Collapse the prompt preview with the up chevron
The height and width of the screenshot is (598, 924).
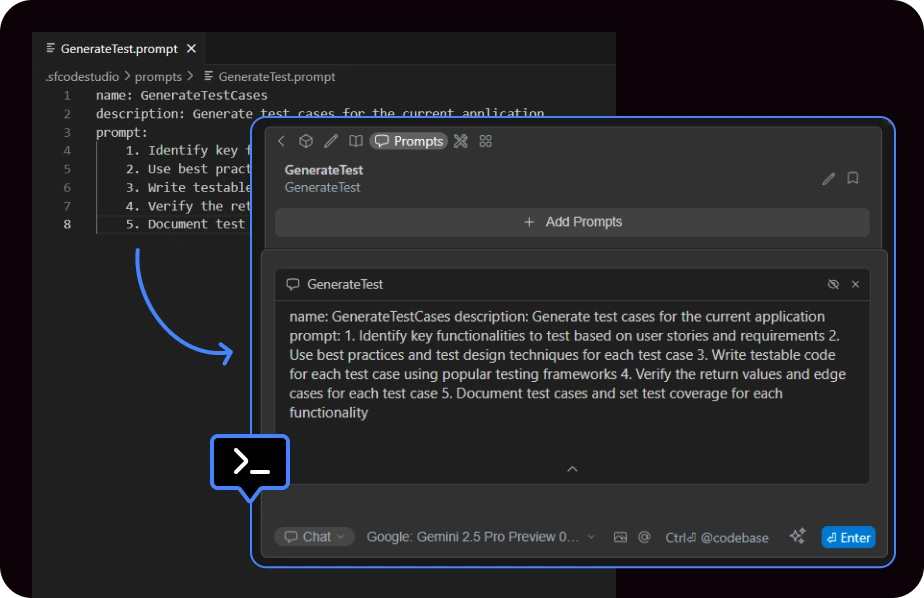pyautogui.click(x=572, y=468)
